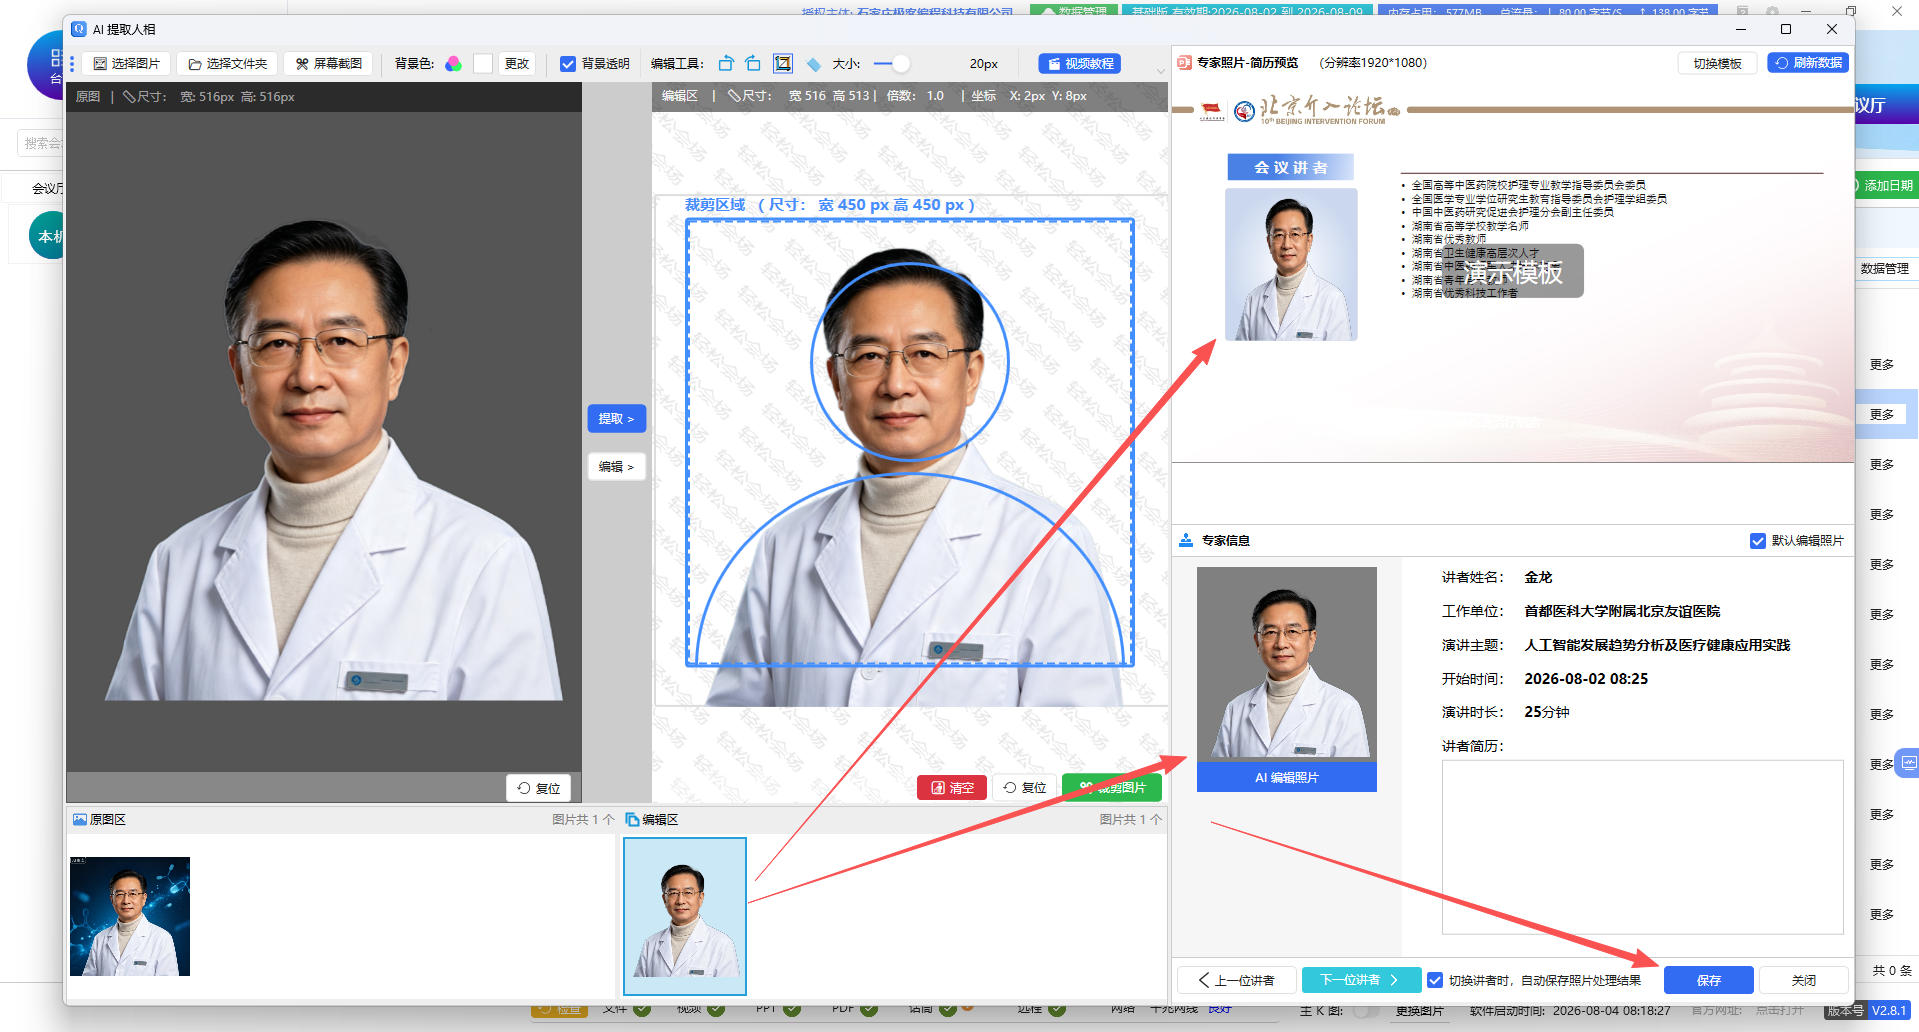Expand the toolbar overflow chevron
Image resolution: width=1919 pixels, height=1032 pixels.
[1160, 71]
